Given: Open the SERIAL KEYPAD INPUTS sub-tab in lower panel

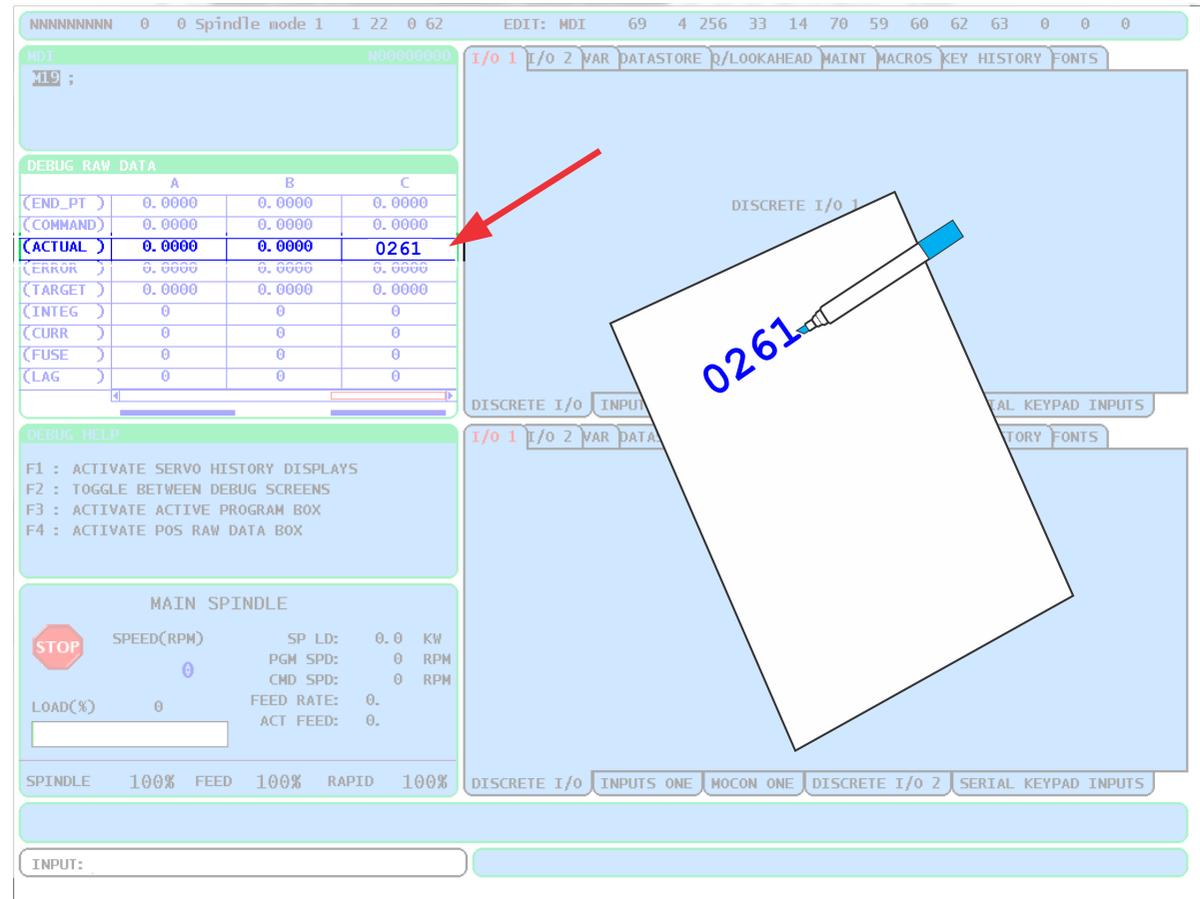Looking at the screenshot, I should pos(1052,784).
